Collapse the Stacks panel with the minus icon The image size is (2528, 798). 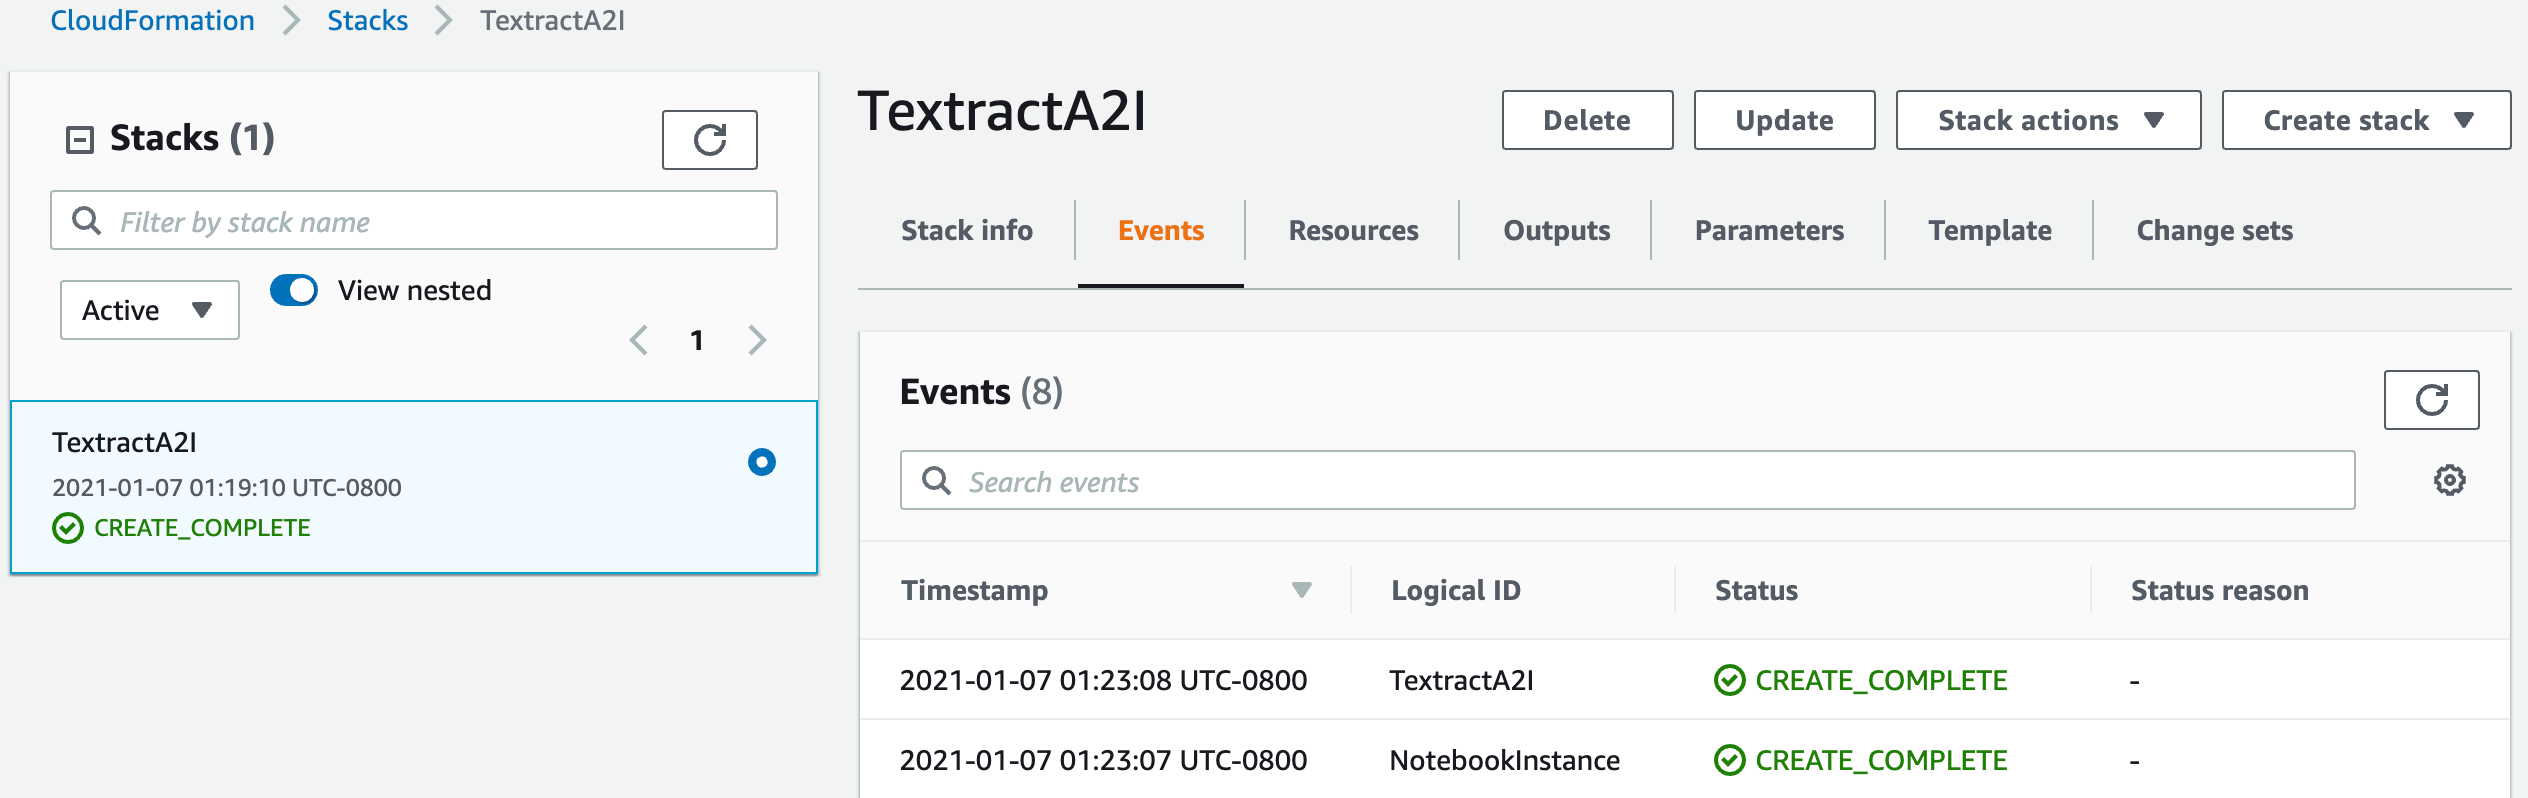tap(80, 139)
